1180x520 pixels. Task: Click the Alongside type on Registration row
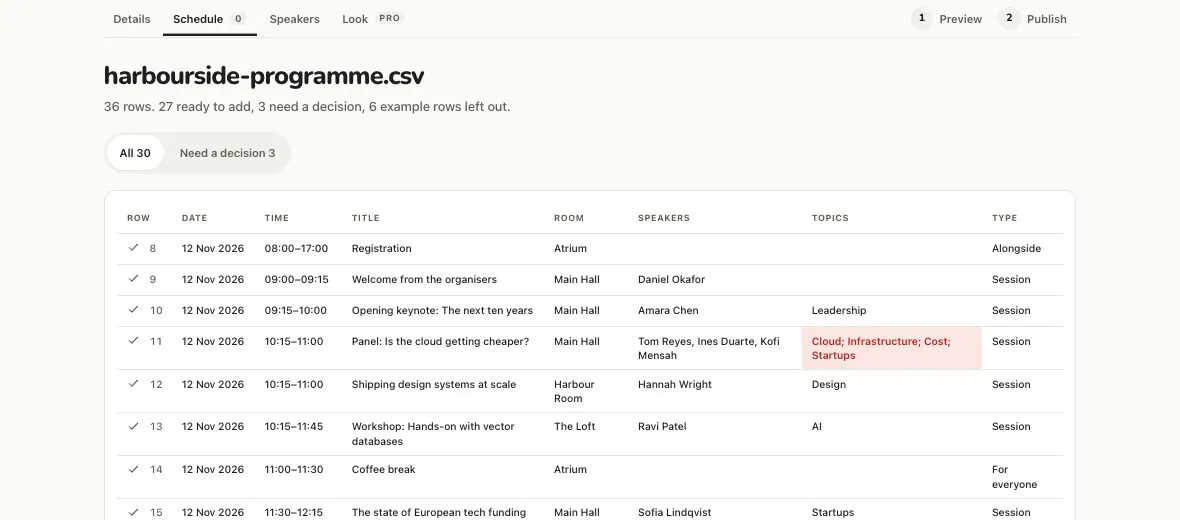(x=1017, y=248)
